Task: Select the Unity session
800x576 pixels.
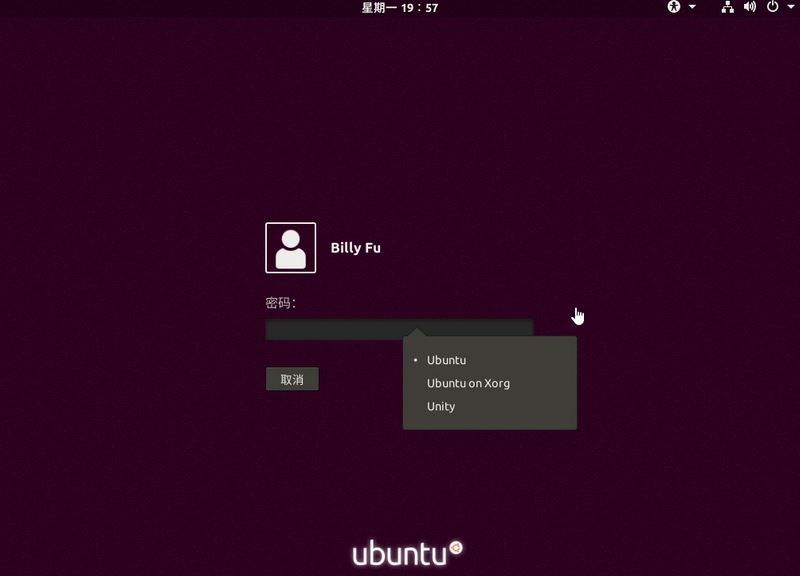Action: pos(441,406)
